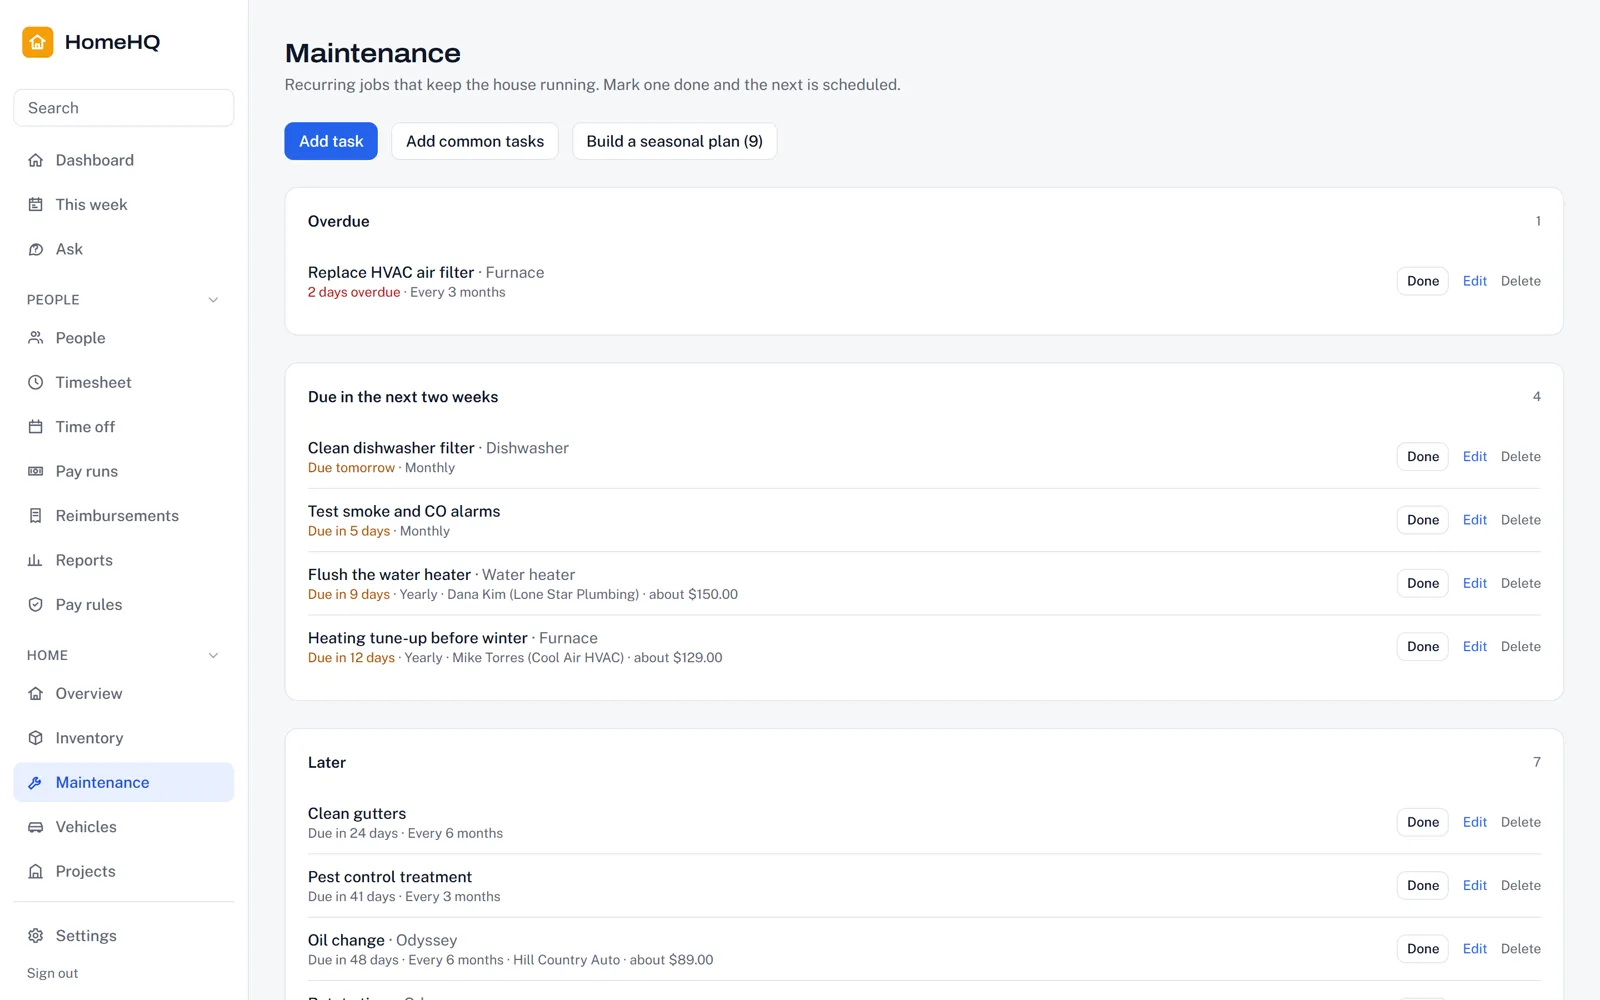Collapse the PEOPLE section chevron
Image resolution: width=1600 pixels, height=1000 pixels.
(x=213, y=300)
